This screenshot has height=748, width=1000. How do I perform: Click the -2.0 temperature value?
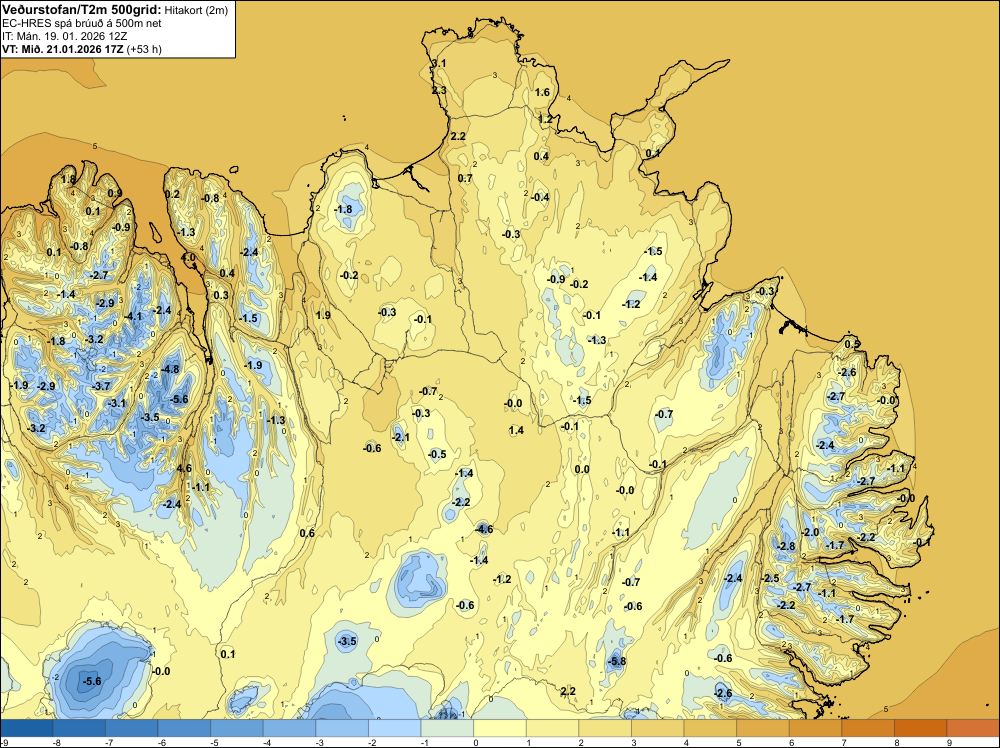(x=809, y=532)
